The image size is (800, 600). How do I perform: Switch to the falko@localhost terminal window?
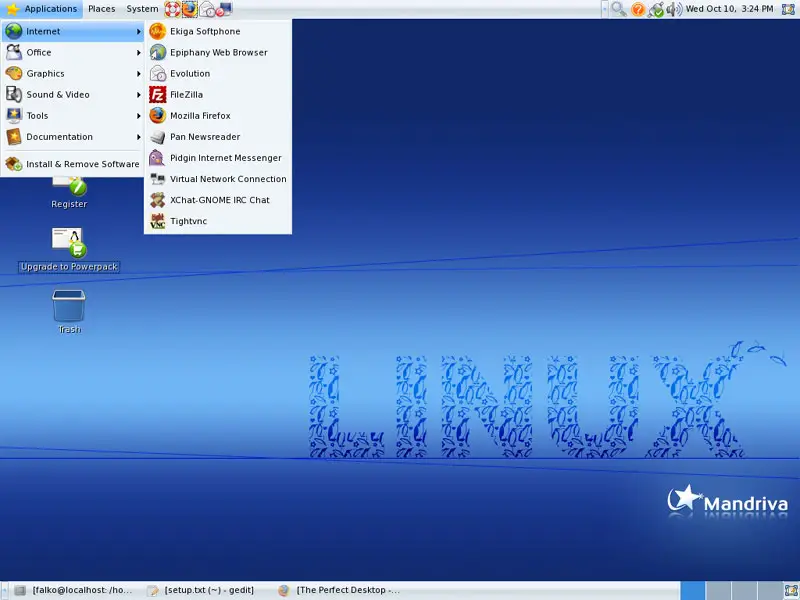point(74,590)
